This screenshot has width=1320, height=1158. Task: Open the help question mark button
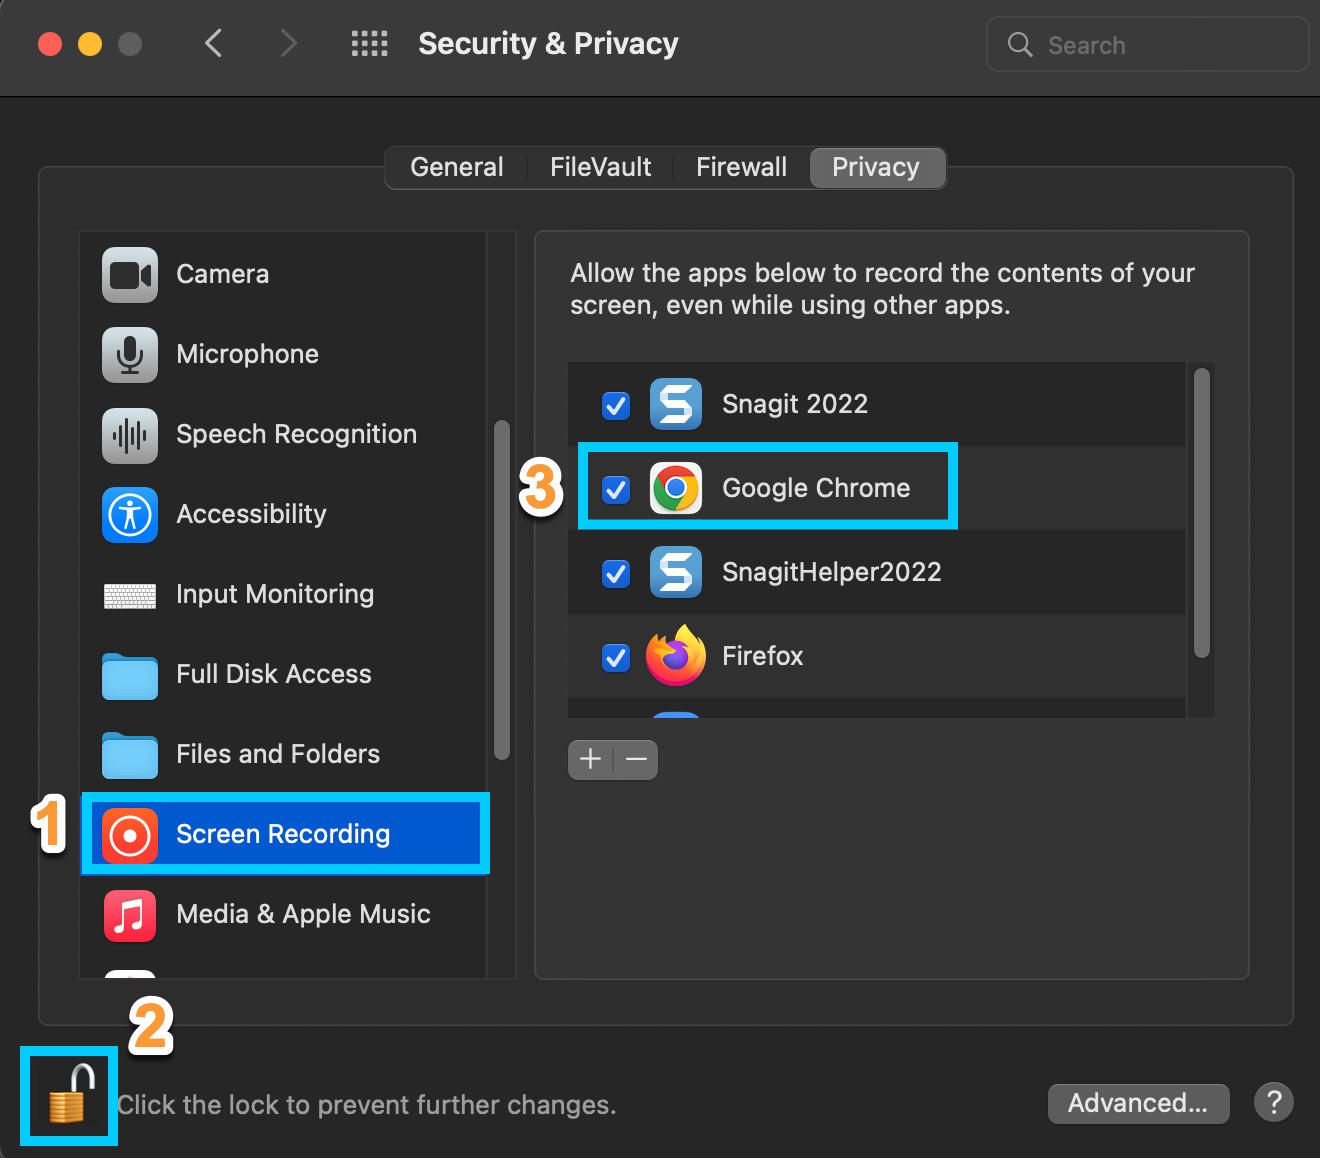tap(1274, 1103)
